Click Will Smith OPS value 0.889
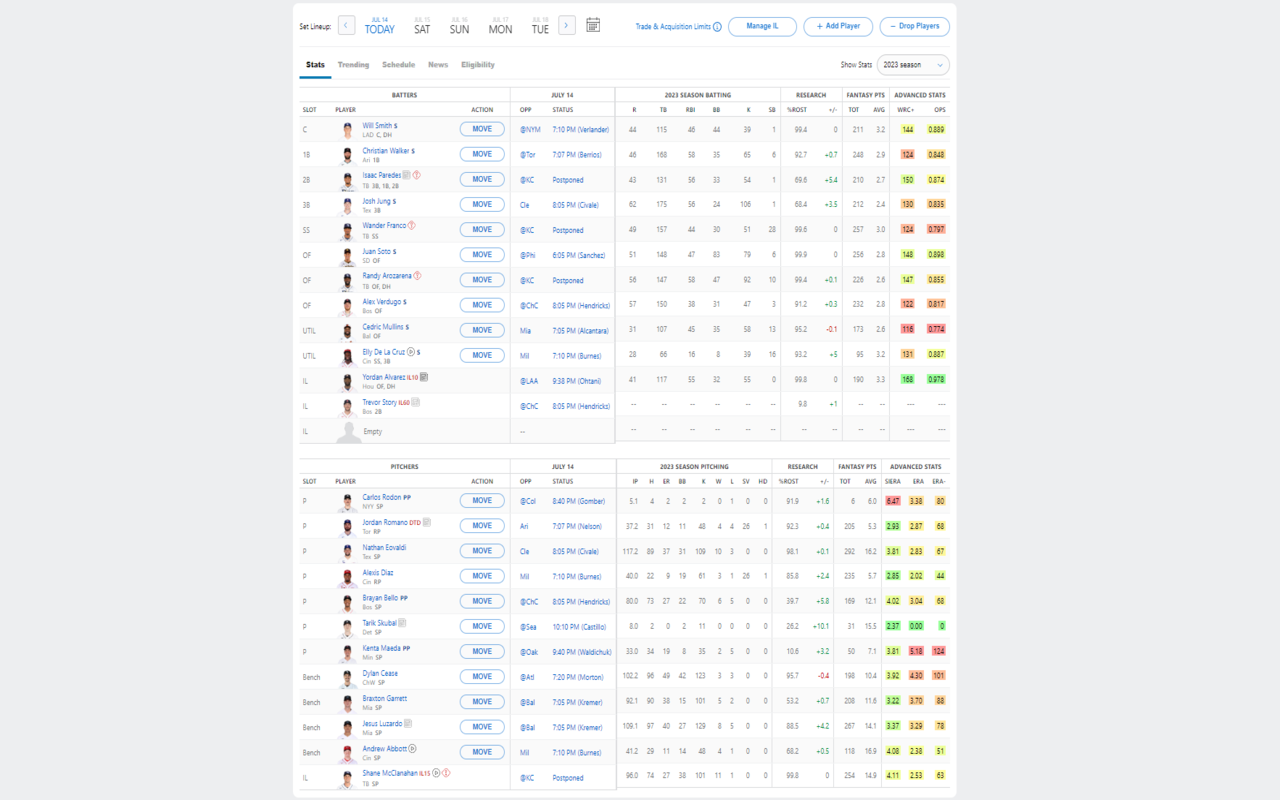The width and height of the screenshot is (1280, 800). (x=936, y=130)
